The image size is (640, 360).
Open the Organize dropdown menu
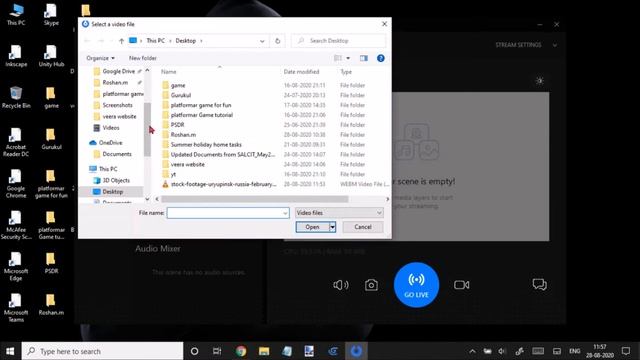[x=100, y=58]
